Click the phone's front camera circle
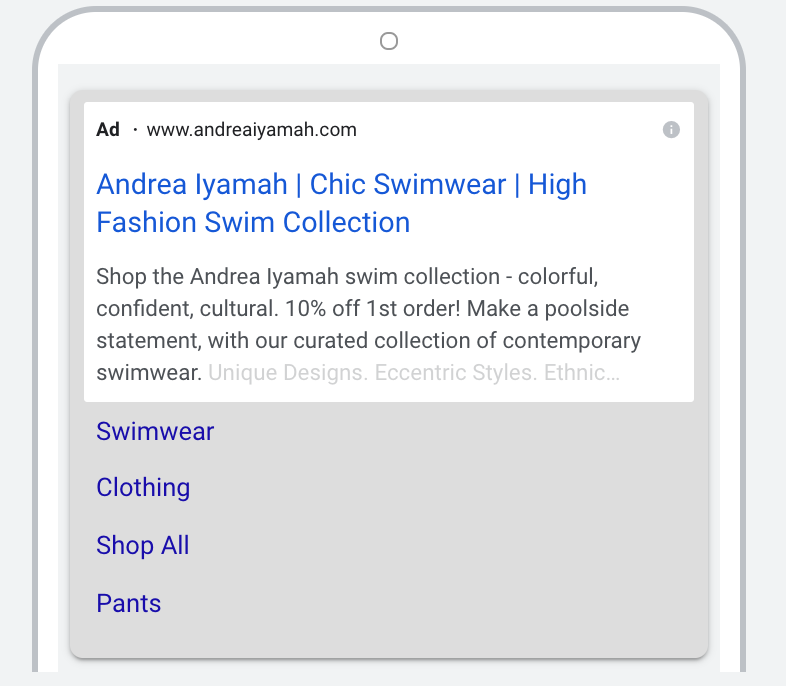 (x=389, y=41)
